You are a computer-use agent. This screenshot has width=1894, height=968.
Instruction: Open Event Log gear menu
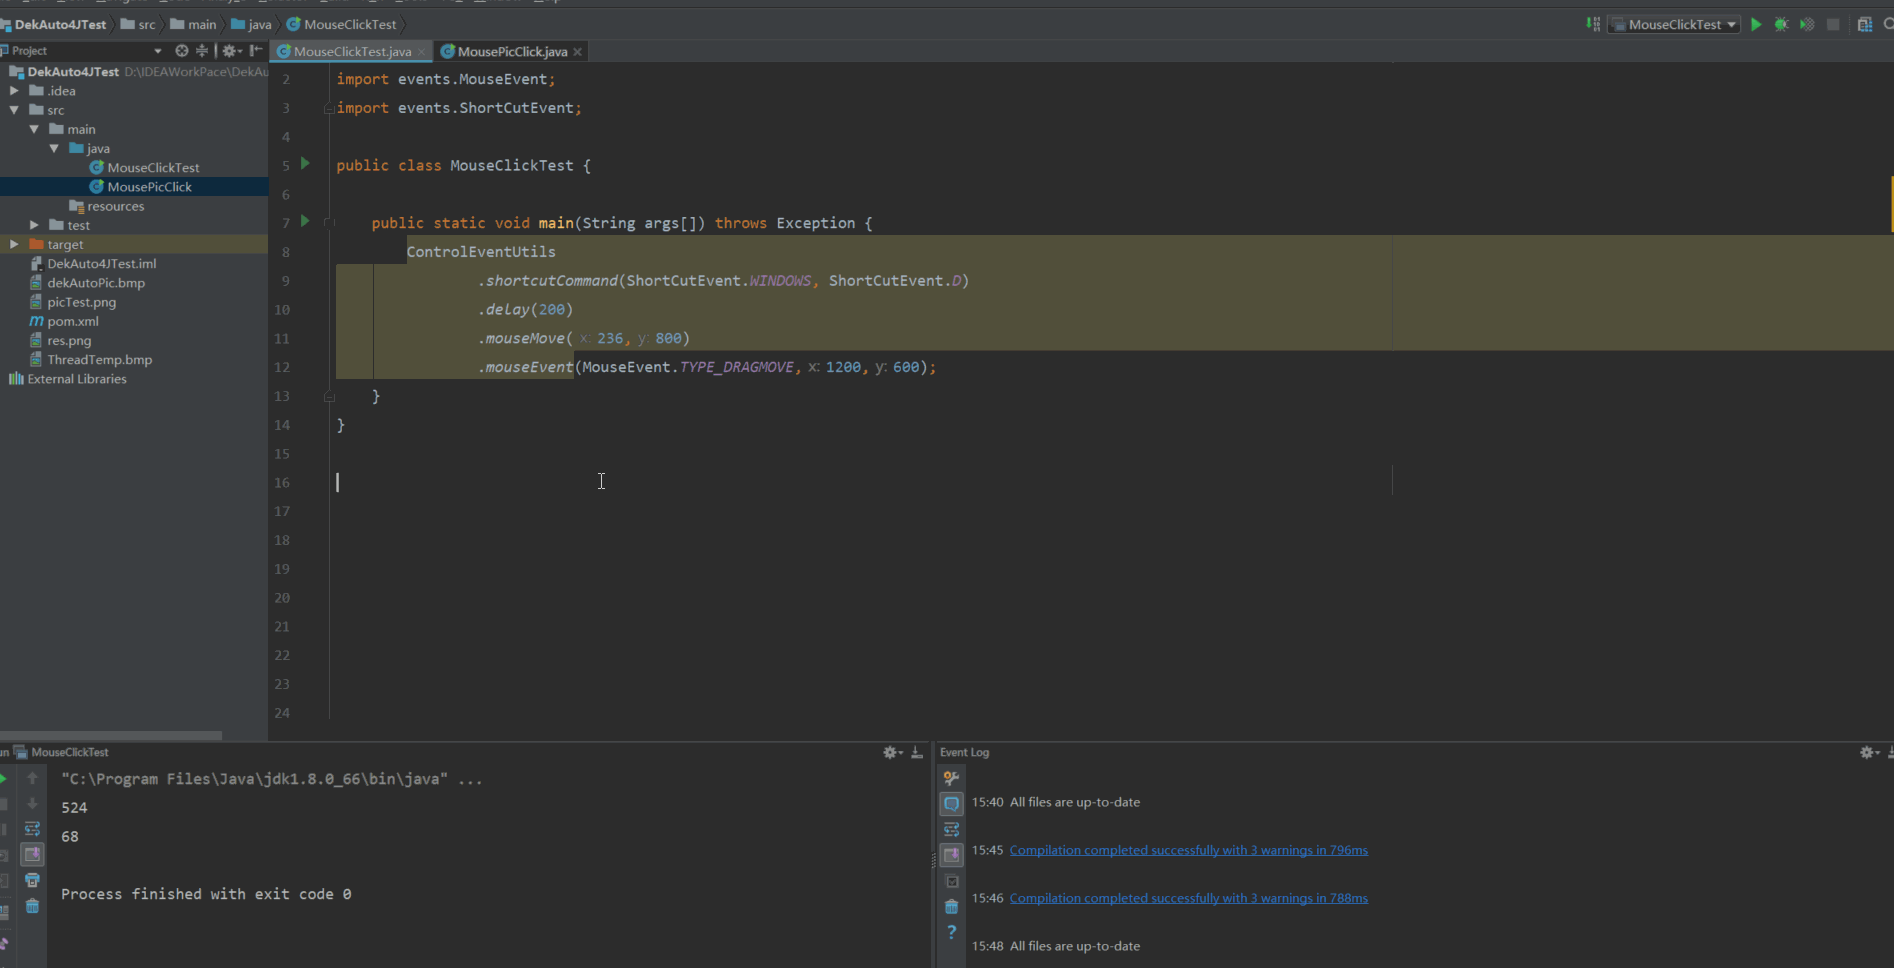tap(1869, 752)
